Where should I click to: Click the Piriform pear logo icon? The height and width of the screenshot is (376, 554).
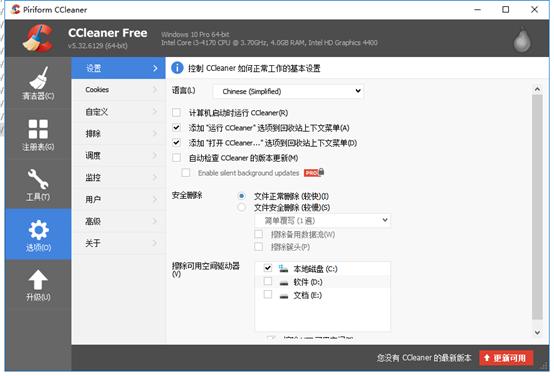(522, 39)
